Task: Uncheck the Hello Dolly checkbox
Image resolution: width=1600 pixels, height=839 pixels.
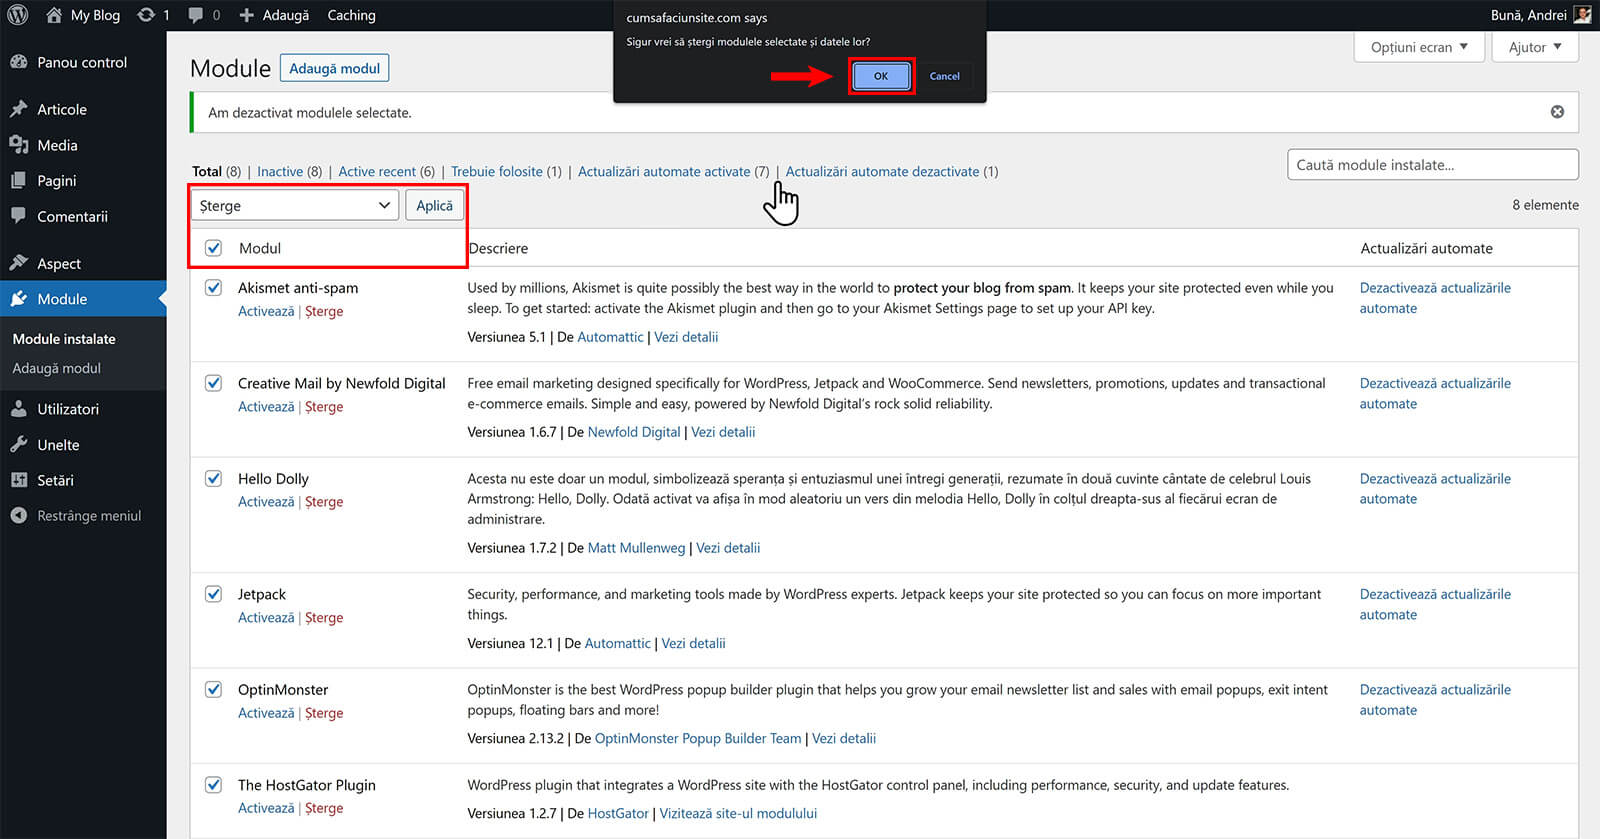Action: pyautogui.click(x=213, y=479)
